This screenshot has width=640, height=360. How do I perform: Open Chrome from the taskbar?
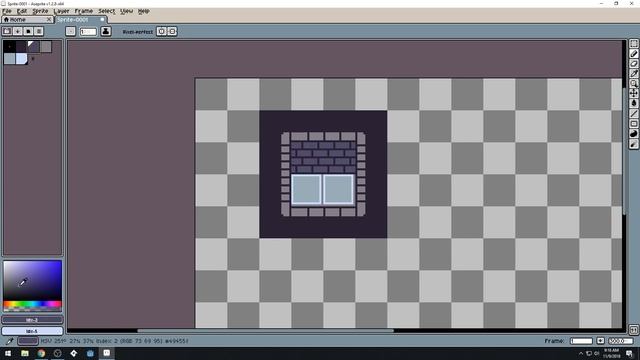41,353
